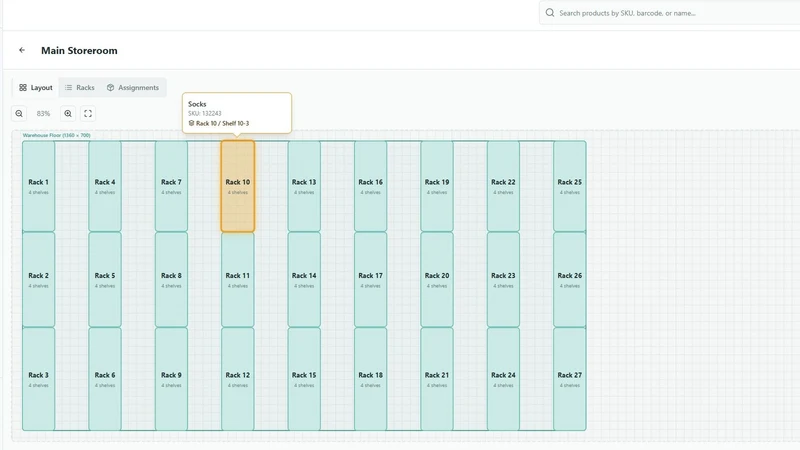800x450 pixels.
Task: Select Rack 15 on the floor plan
Action: (304, 379)
